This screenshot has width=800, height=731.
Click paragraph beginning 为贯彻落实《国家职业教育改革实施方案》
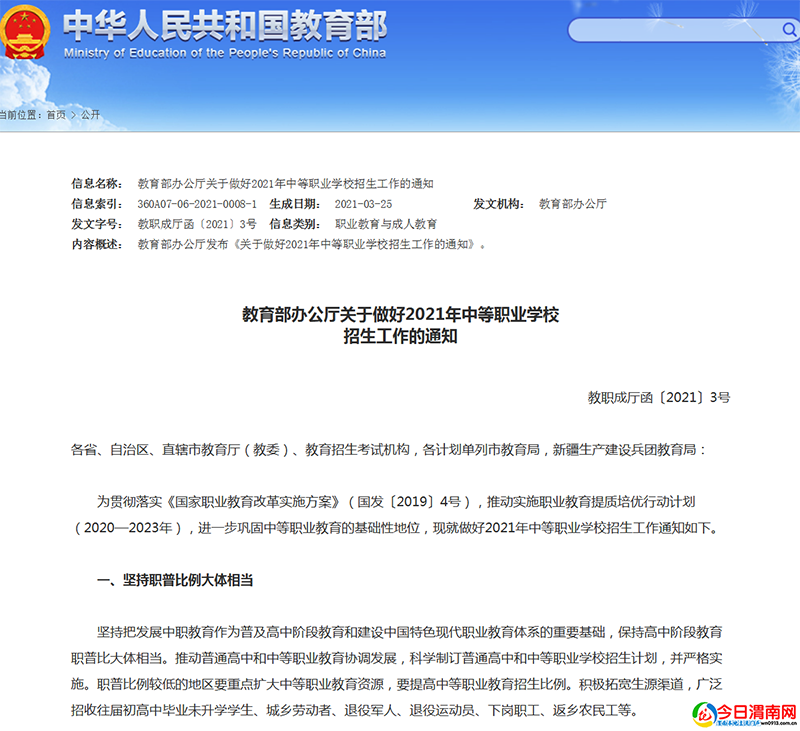click(x=396, y=515)
